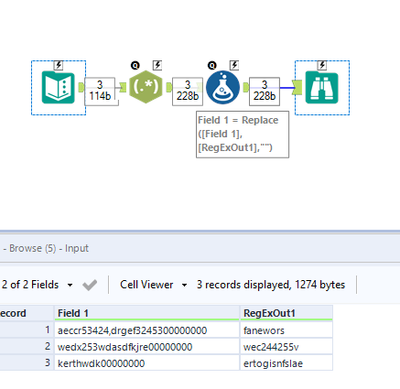Click RegEx tool output anchor
Image resolution: width=400 pixels, height=389 pixels.
[169, 87]
